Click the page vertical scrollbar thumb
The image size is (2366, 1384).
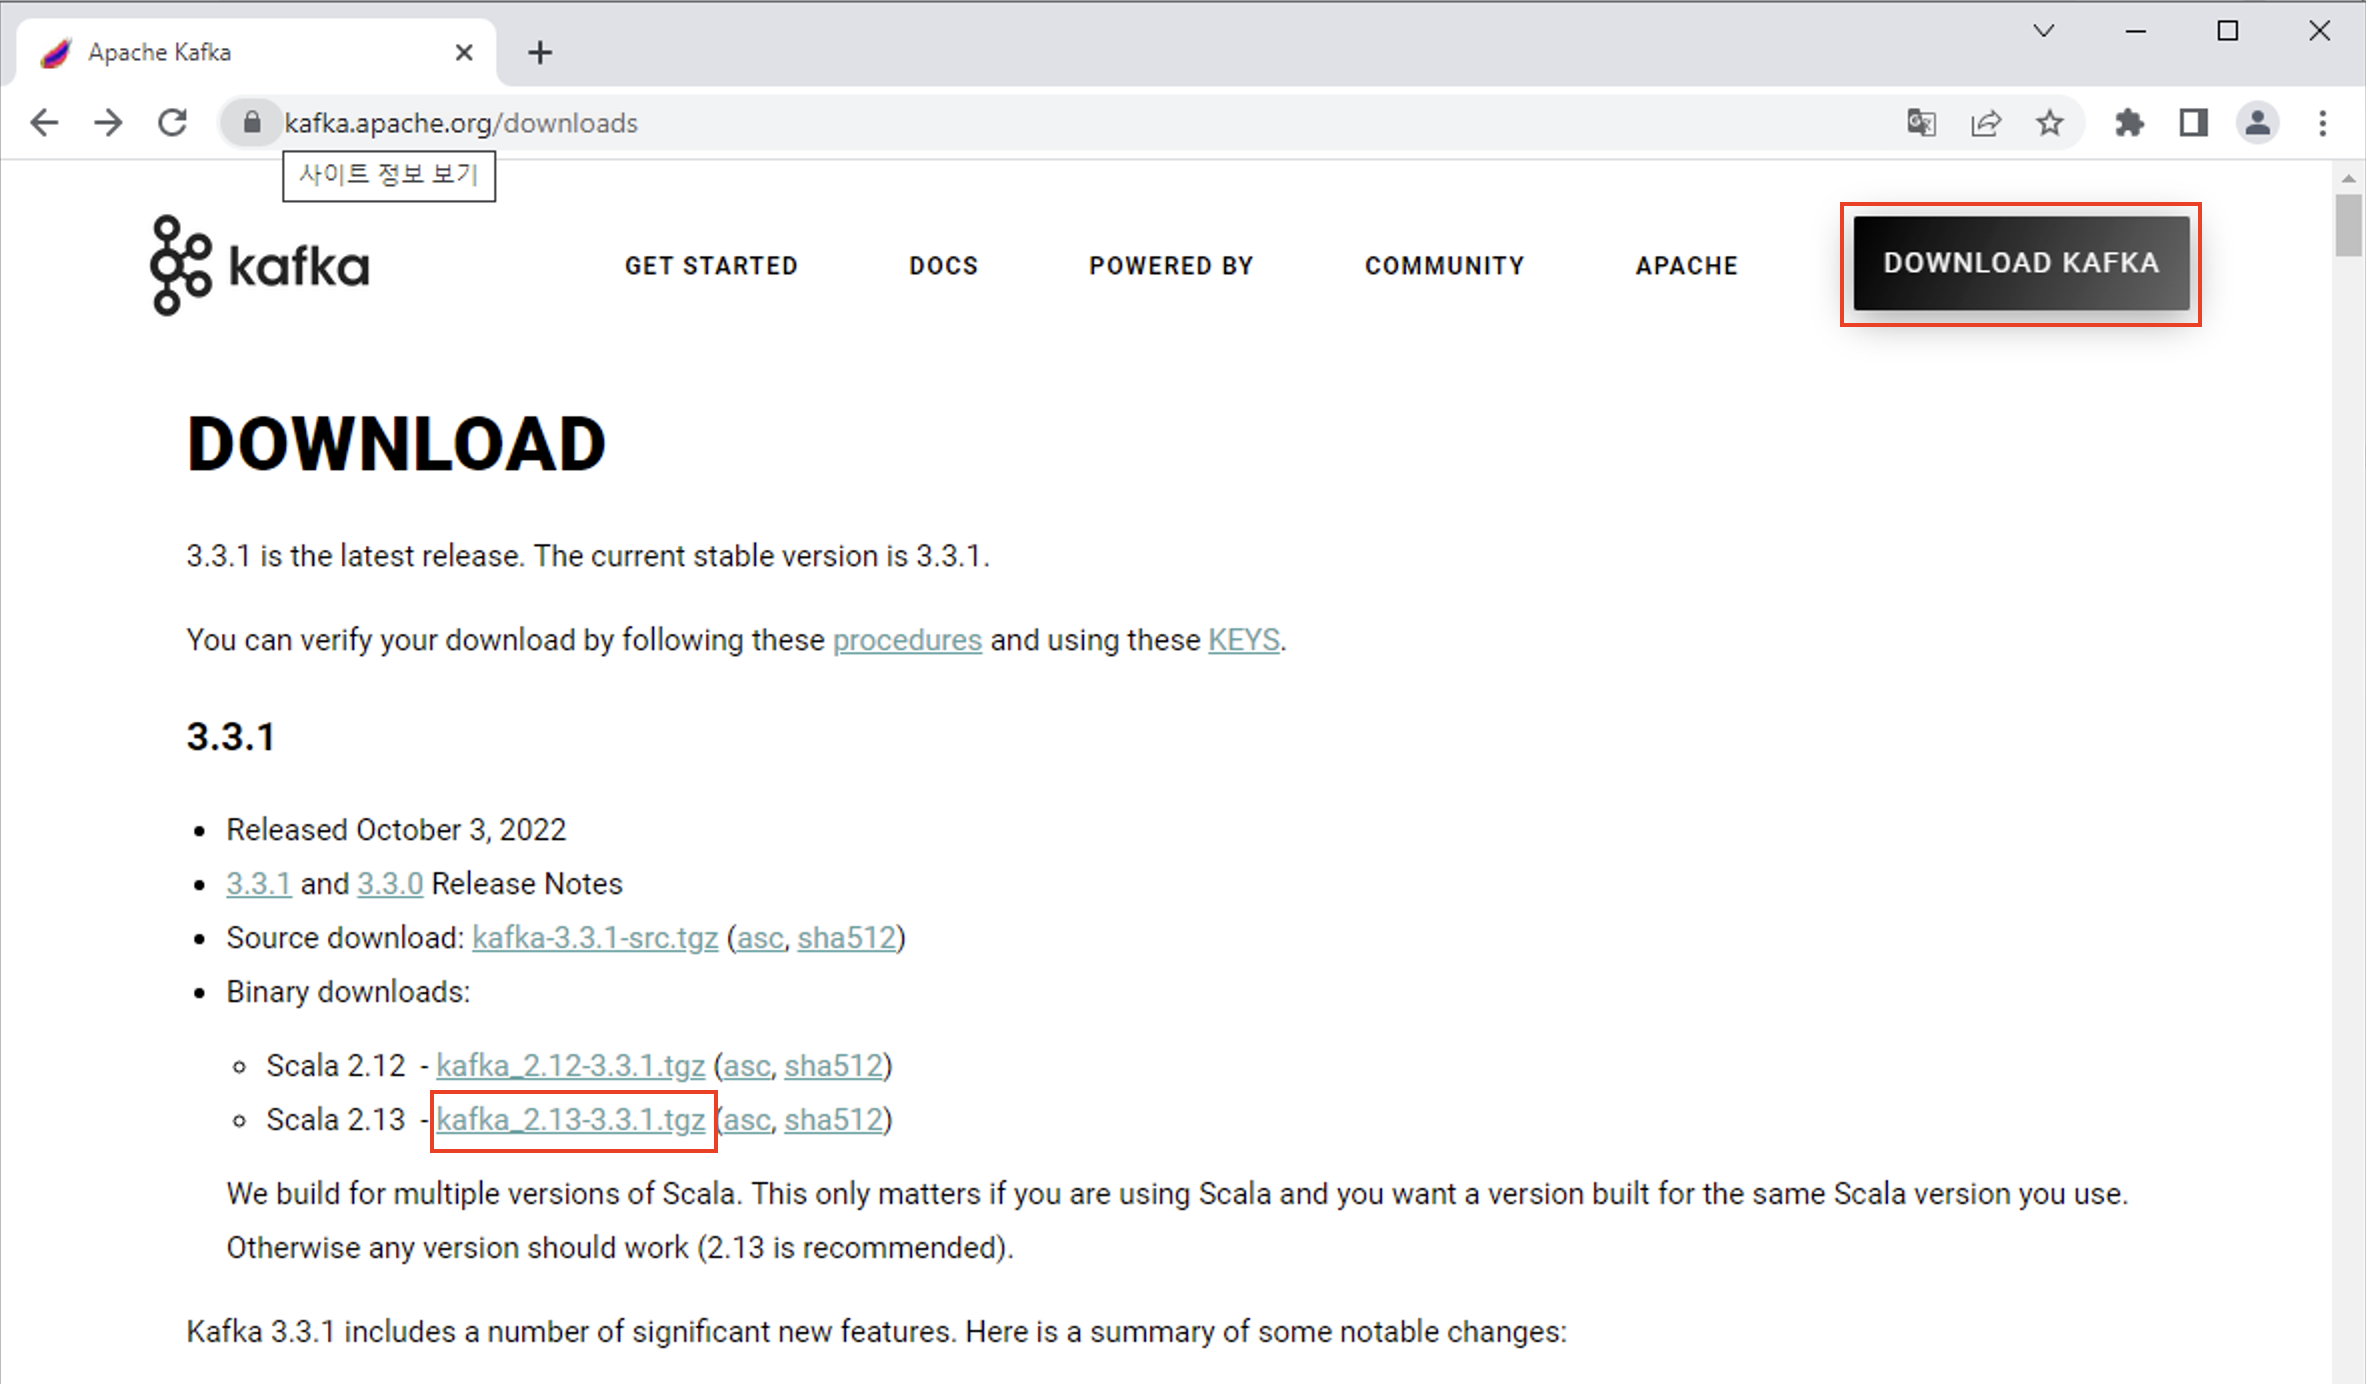2348,226
